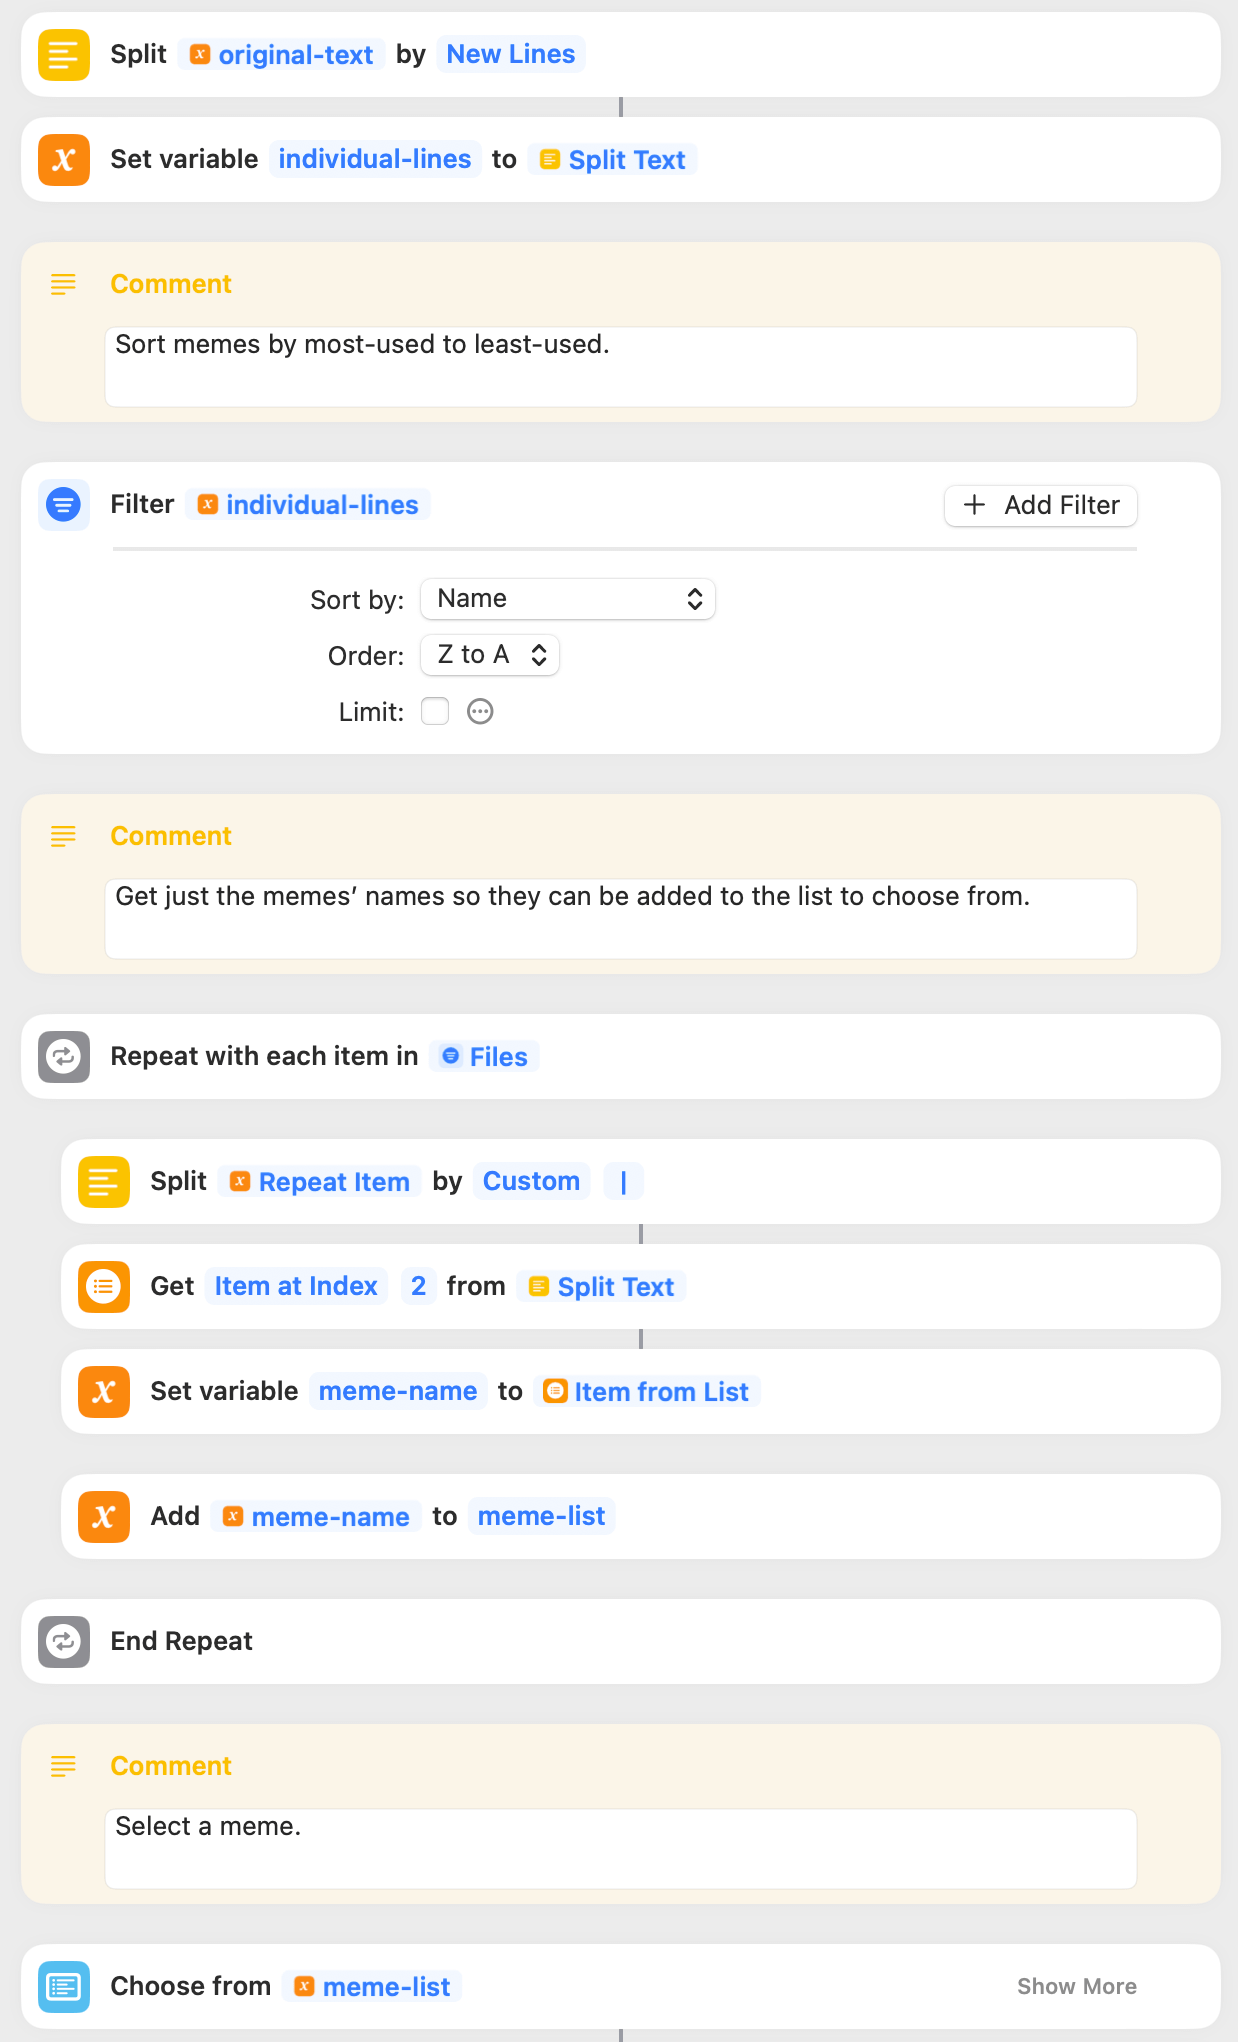The height and width of the screenshot is (2042, 1238).
Task: Enable the Limit checkbox in Filter
Action: pyautogui.click(x=435, y=711)
